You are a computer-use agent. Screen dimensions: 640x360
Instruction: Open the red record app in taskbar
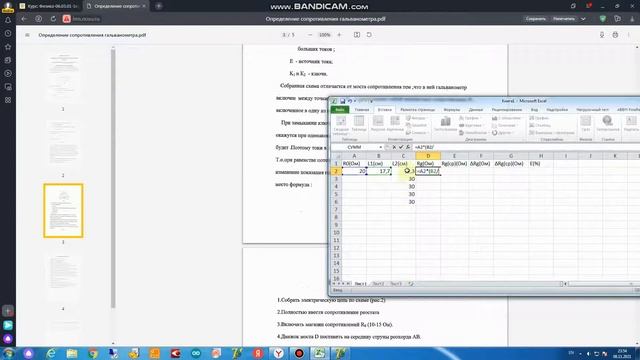coord(299,353)
